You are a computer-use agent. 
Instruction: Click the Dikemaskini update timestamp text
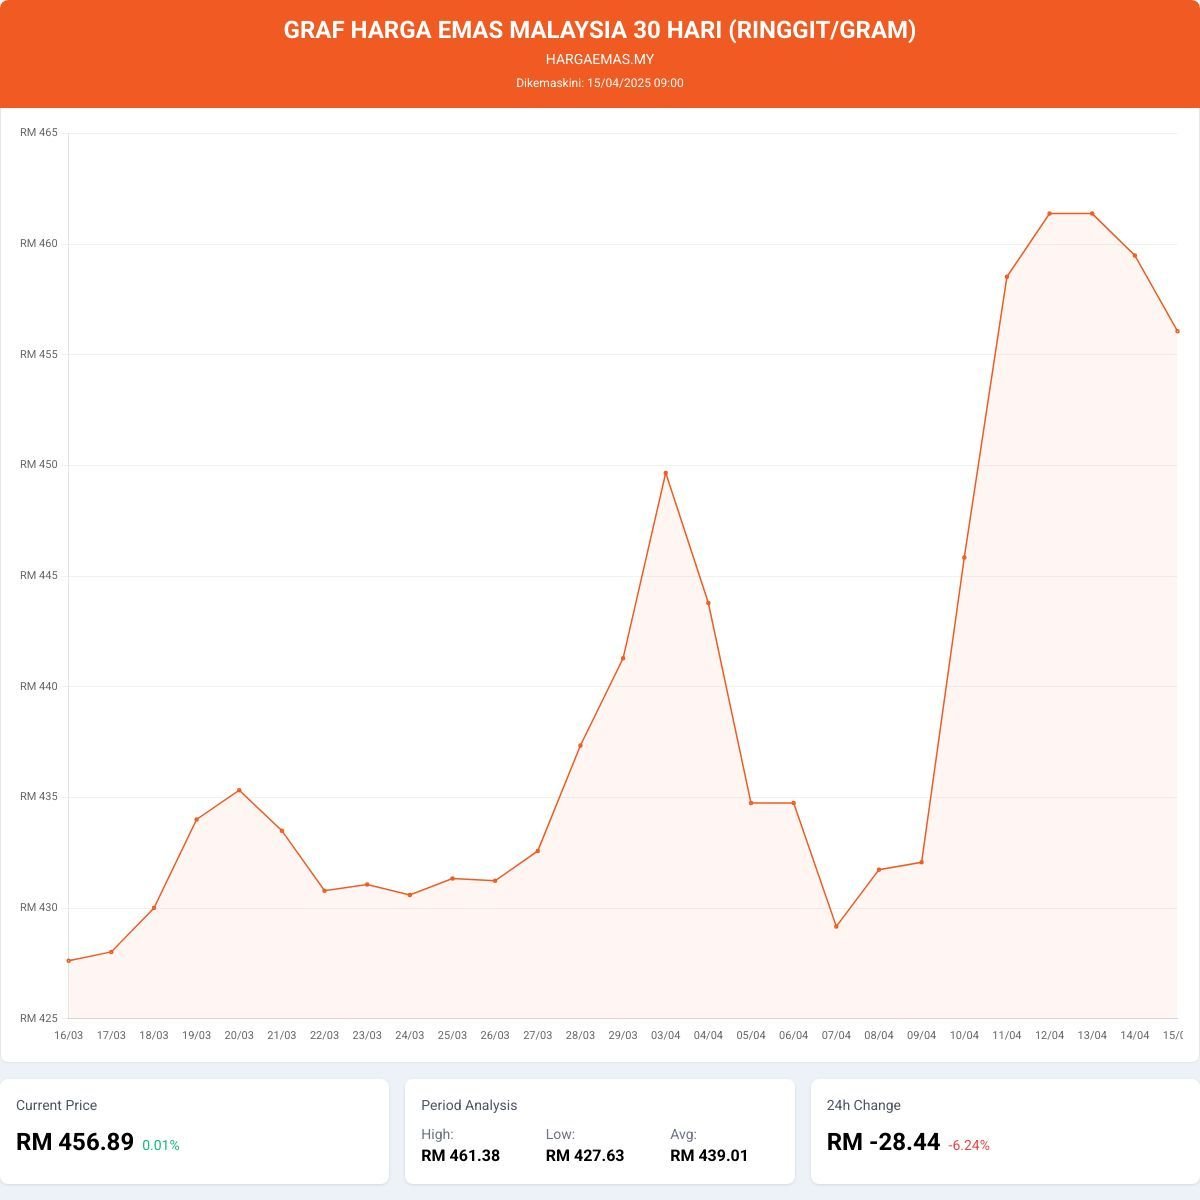(x=600, y=83)
